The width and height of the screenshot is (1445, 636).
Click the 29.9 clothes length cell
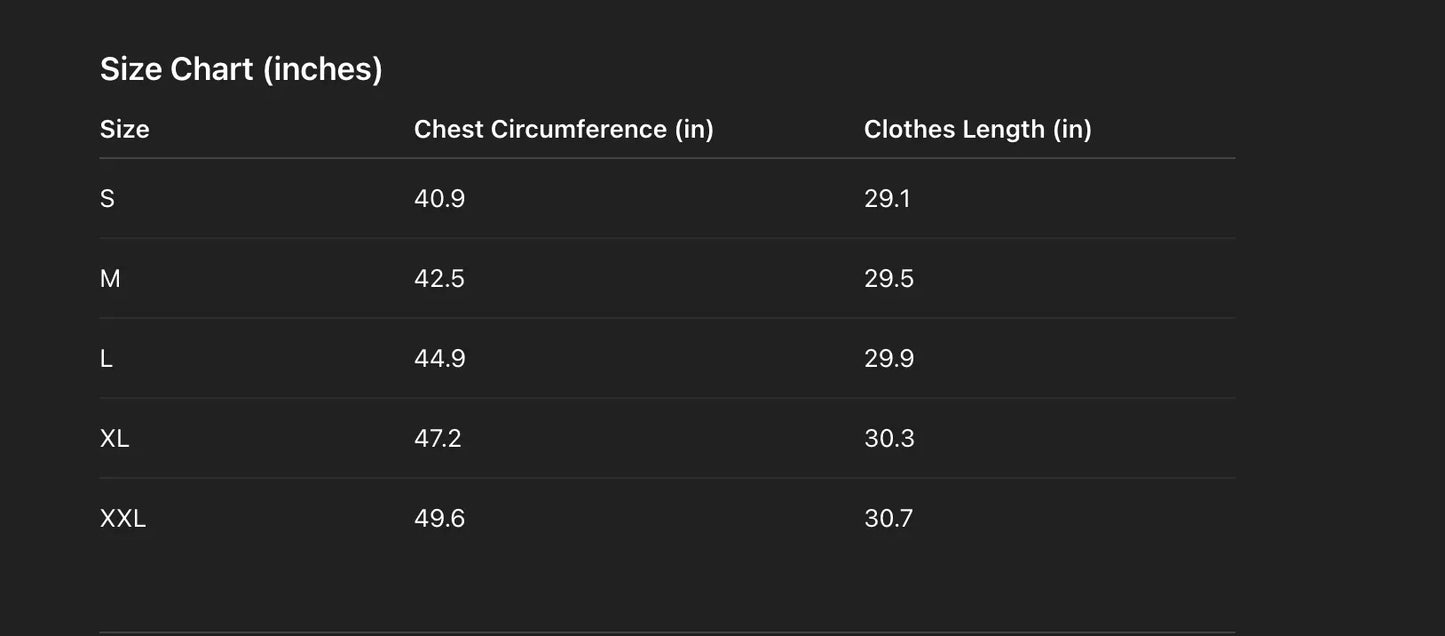[889, 358]
